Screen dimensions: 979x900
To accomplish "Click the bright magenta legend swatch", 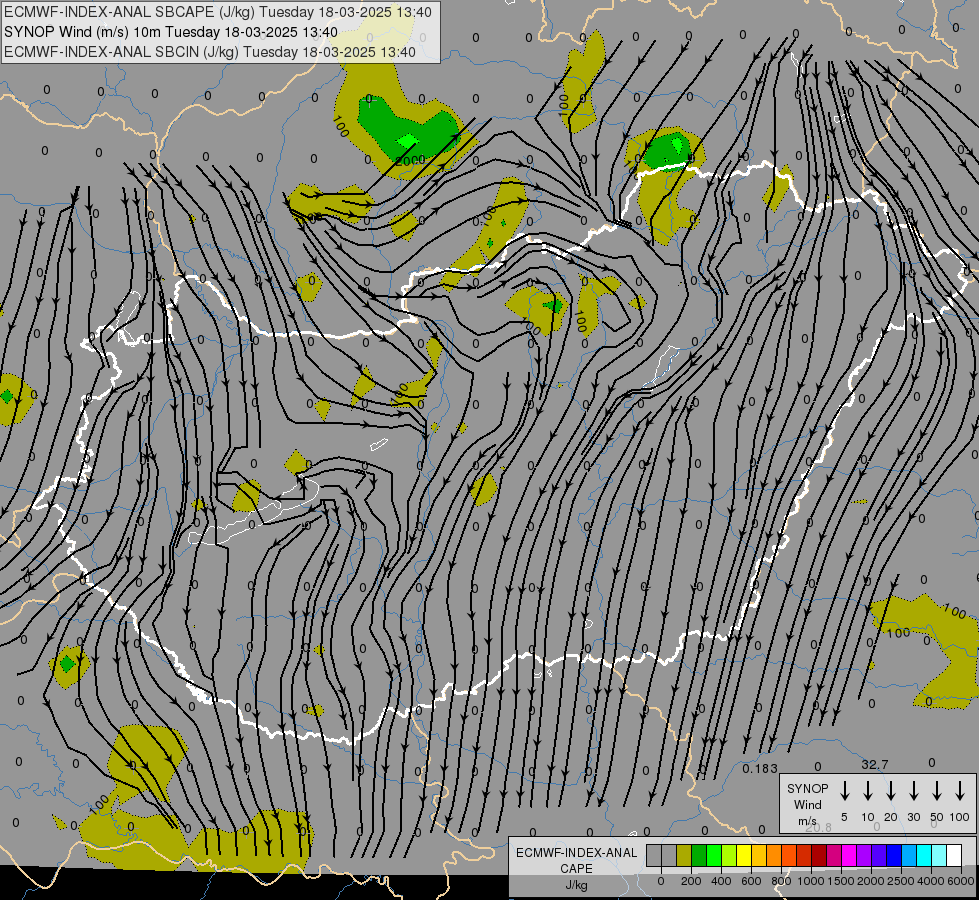I will pyautogui.click(x=849, y=855).
